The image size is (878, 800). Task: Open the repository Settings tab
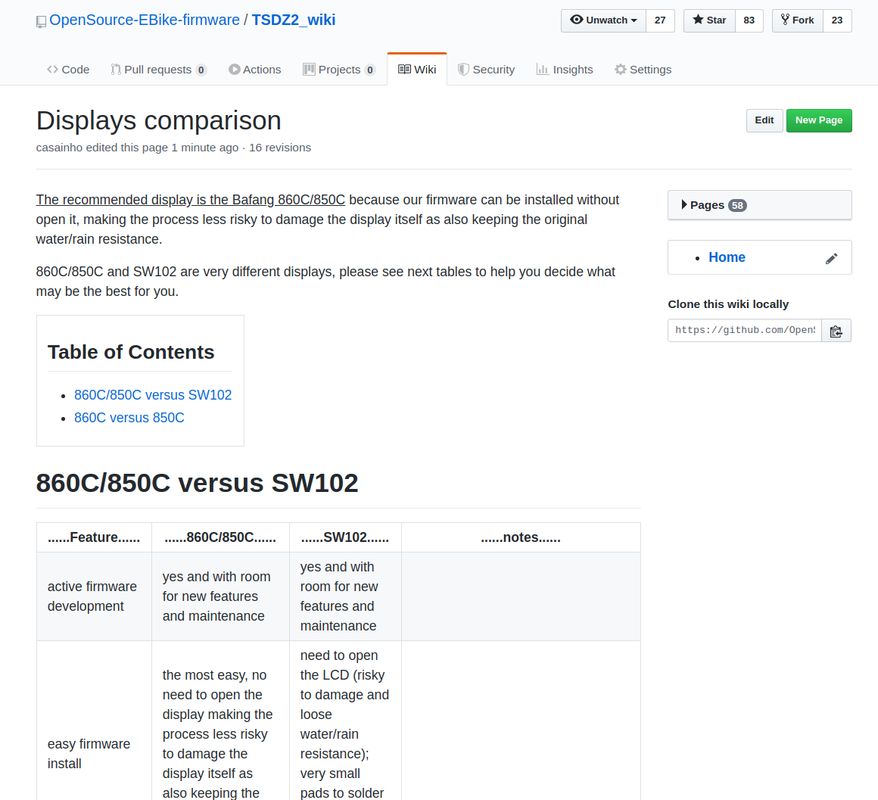[x=643, y=69]
